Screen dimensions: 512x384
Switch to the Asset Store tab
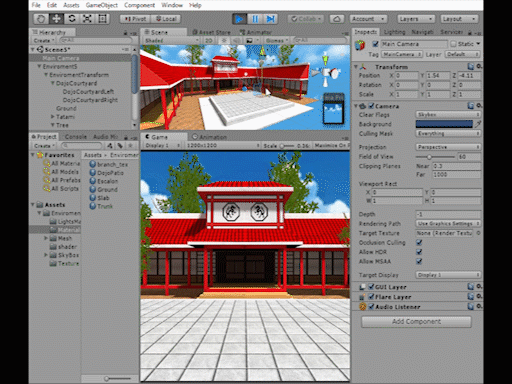(x=211, y=32)
